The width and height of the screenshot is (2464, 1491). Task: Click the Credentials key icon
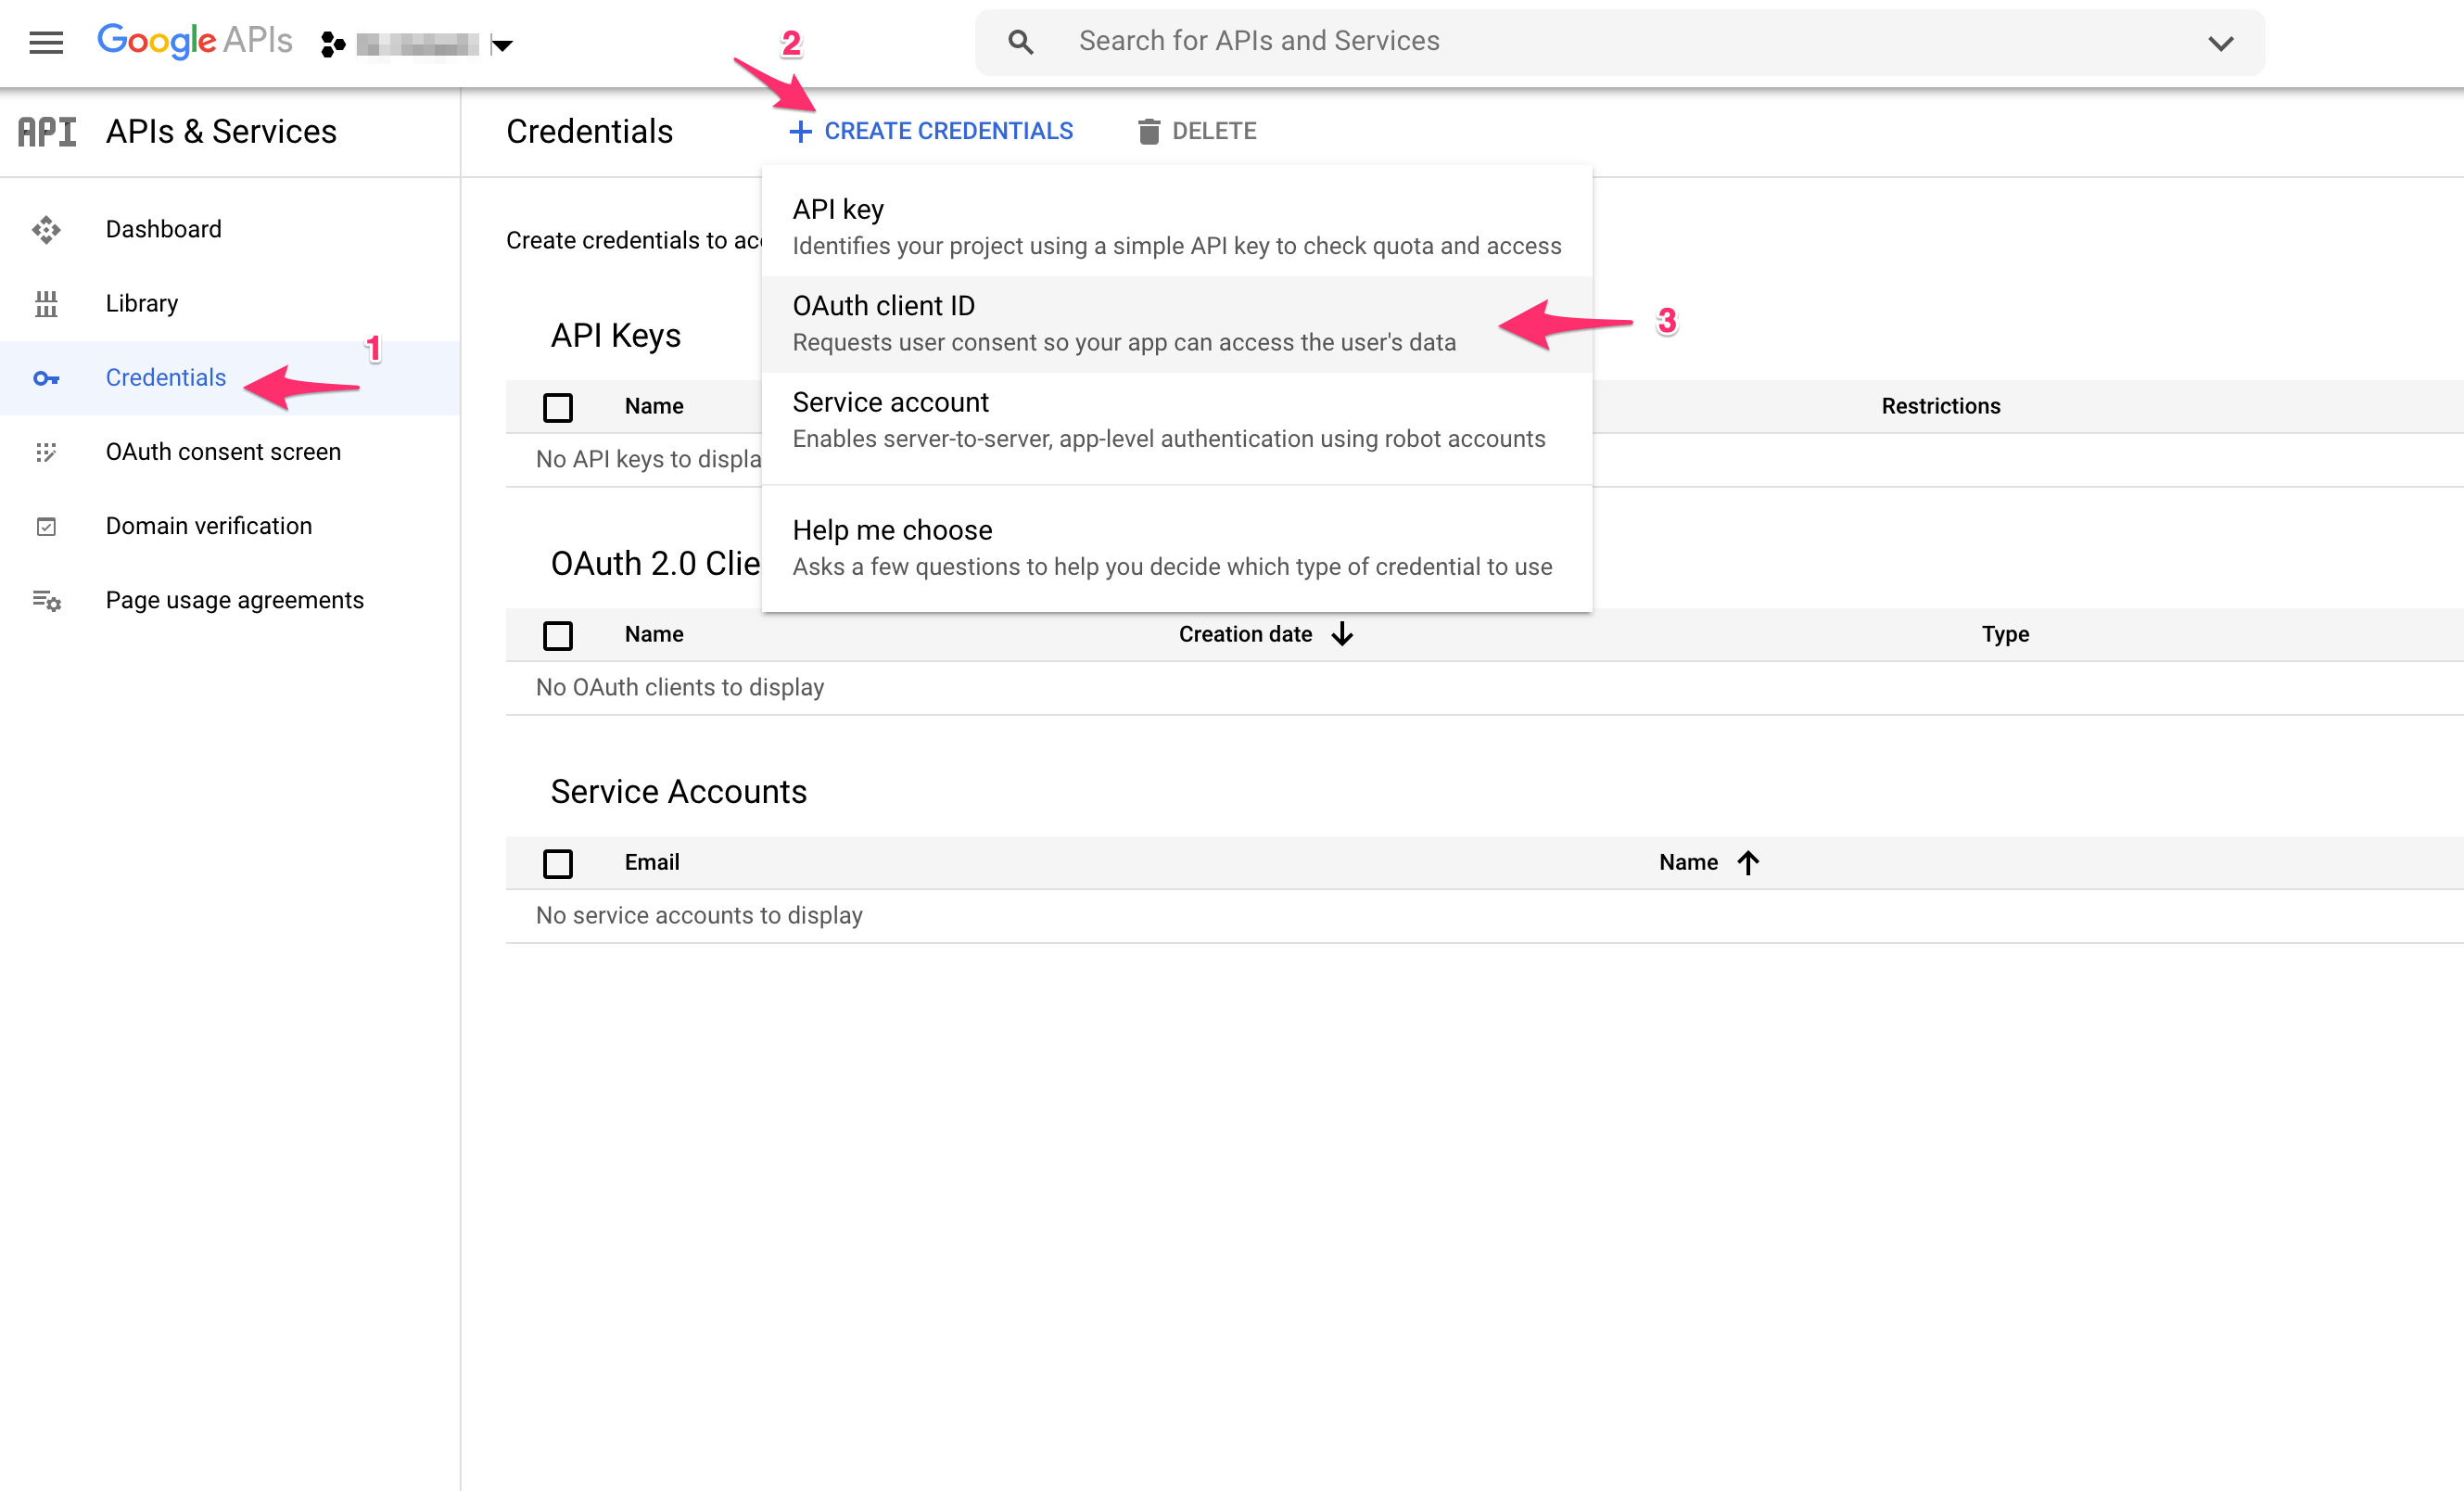pyautogui.click(x=46, y=378)
